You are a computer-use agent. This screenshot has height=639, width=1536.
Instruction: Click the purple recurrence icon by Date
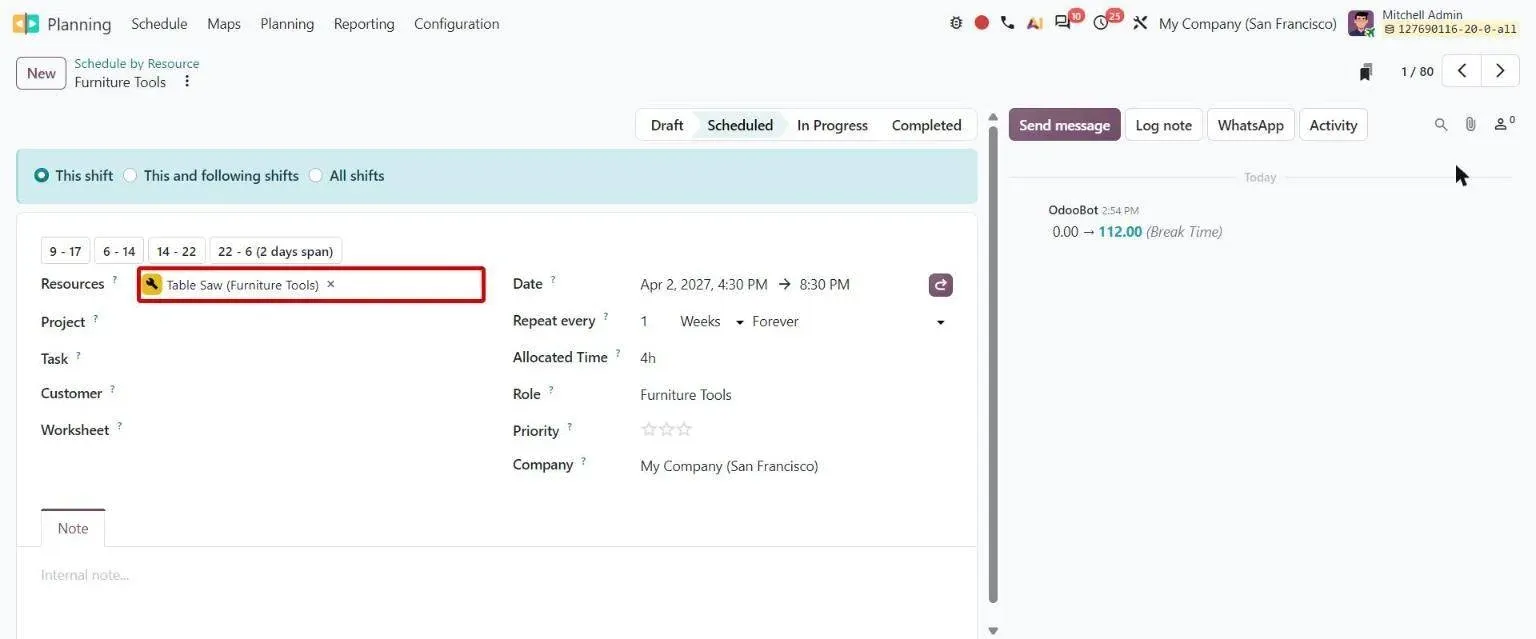click(x=940, y=285)
